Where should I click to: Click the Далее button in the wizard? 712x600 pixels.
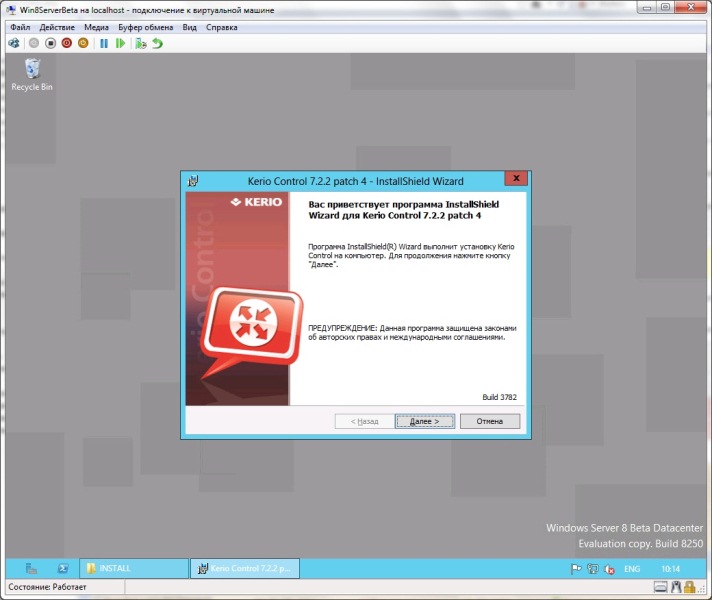click(x=425, y=421)
